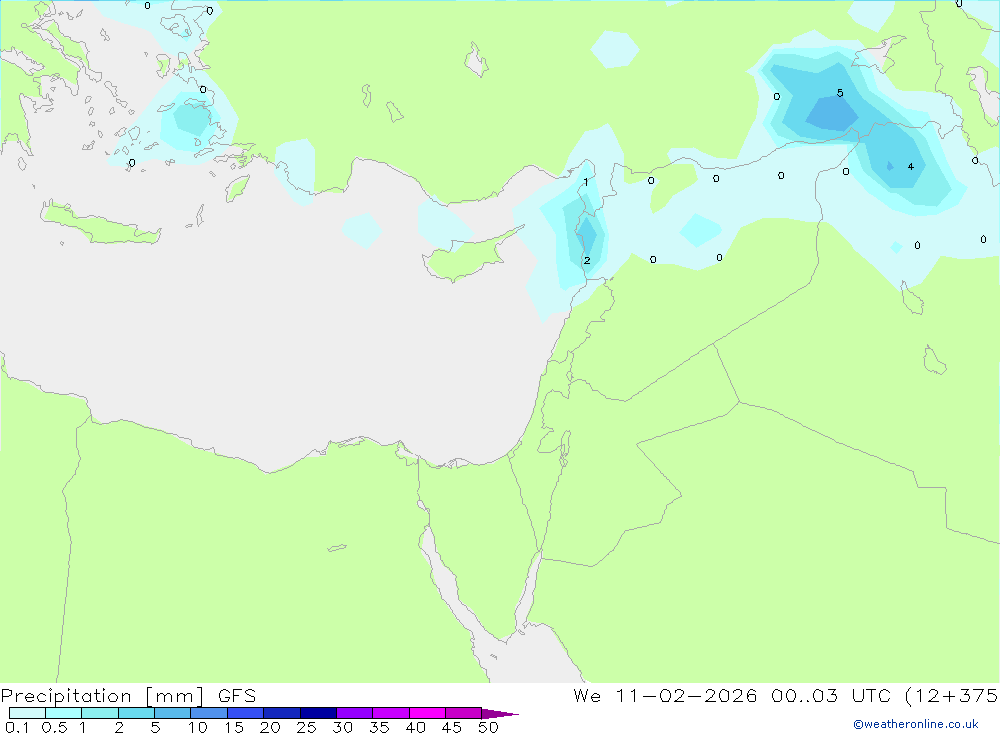The image size is (1000, 733).
Task: Pick the 2–5 mm legend swatch
Action: point(136,713)
